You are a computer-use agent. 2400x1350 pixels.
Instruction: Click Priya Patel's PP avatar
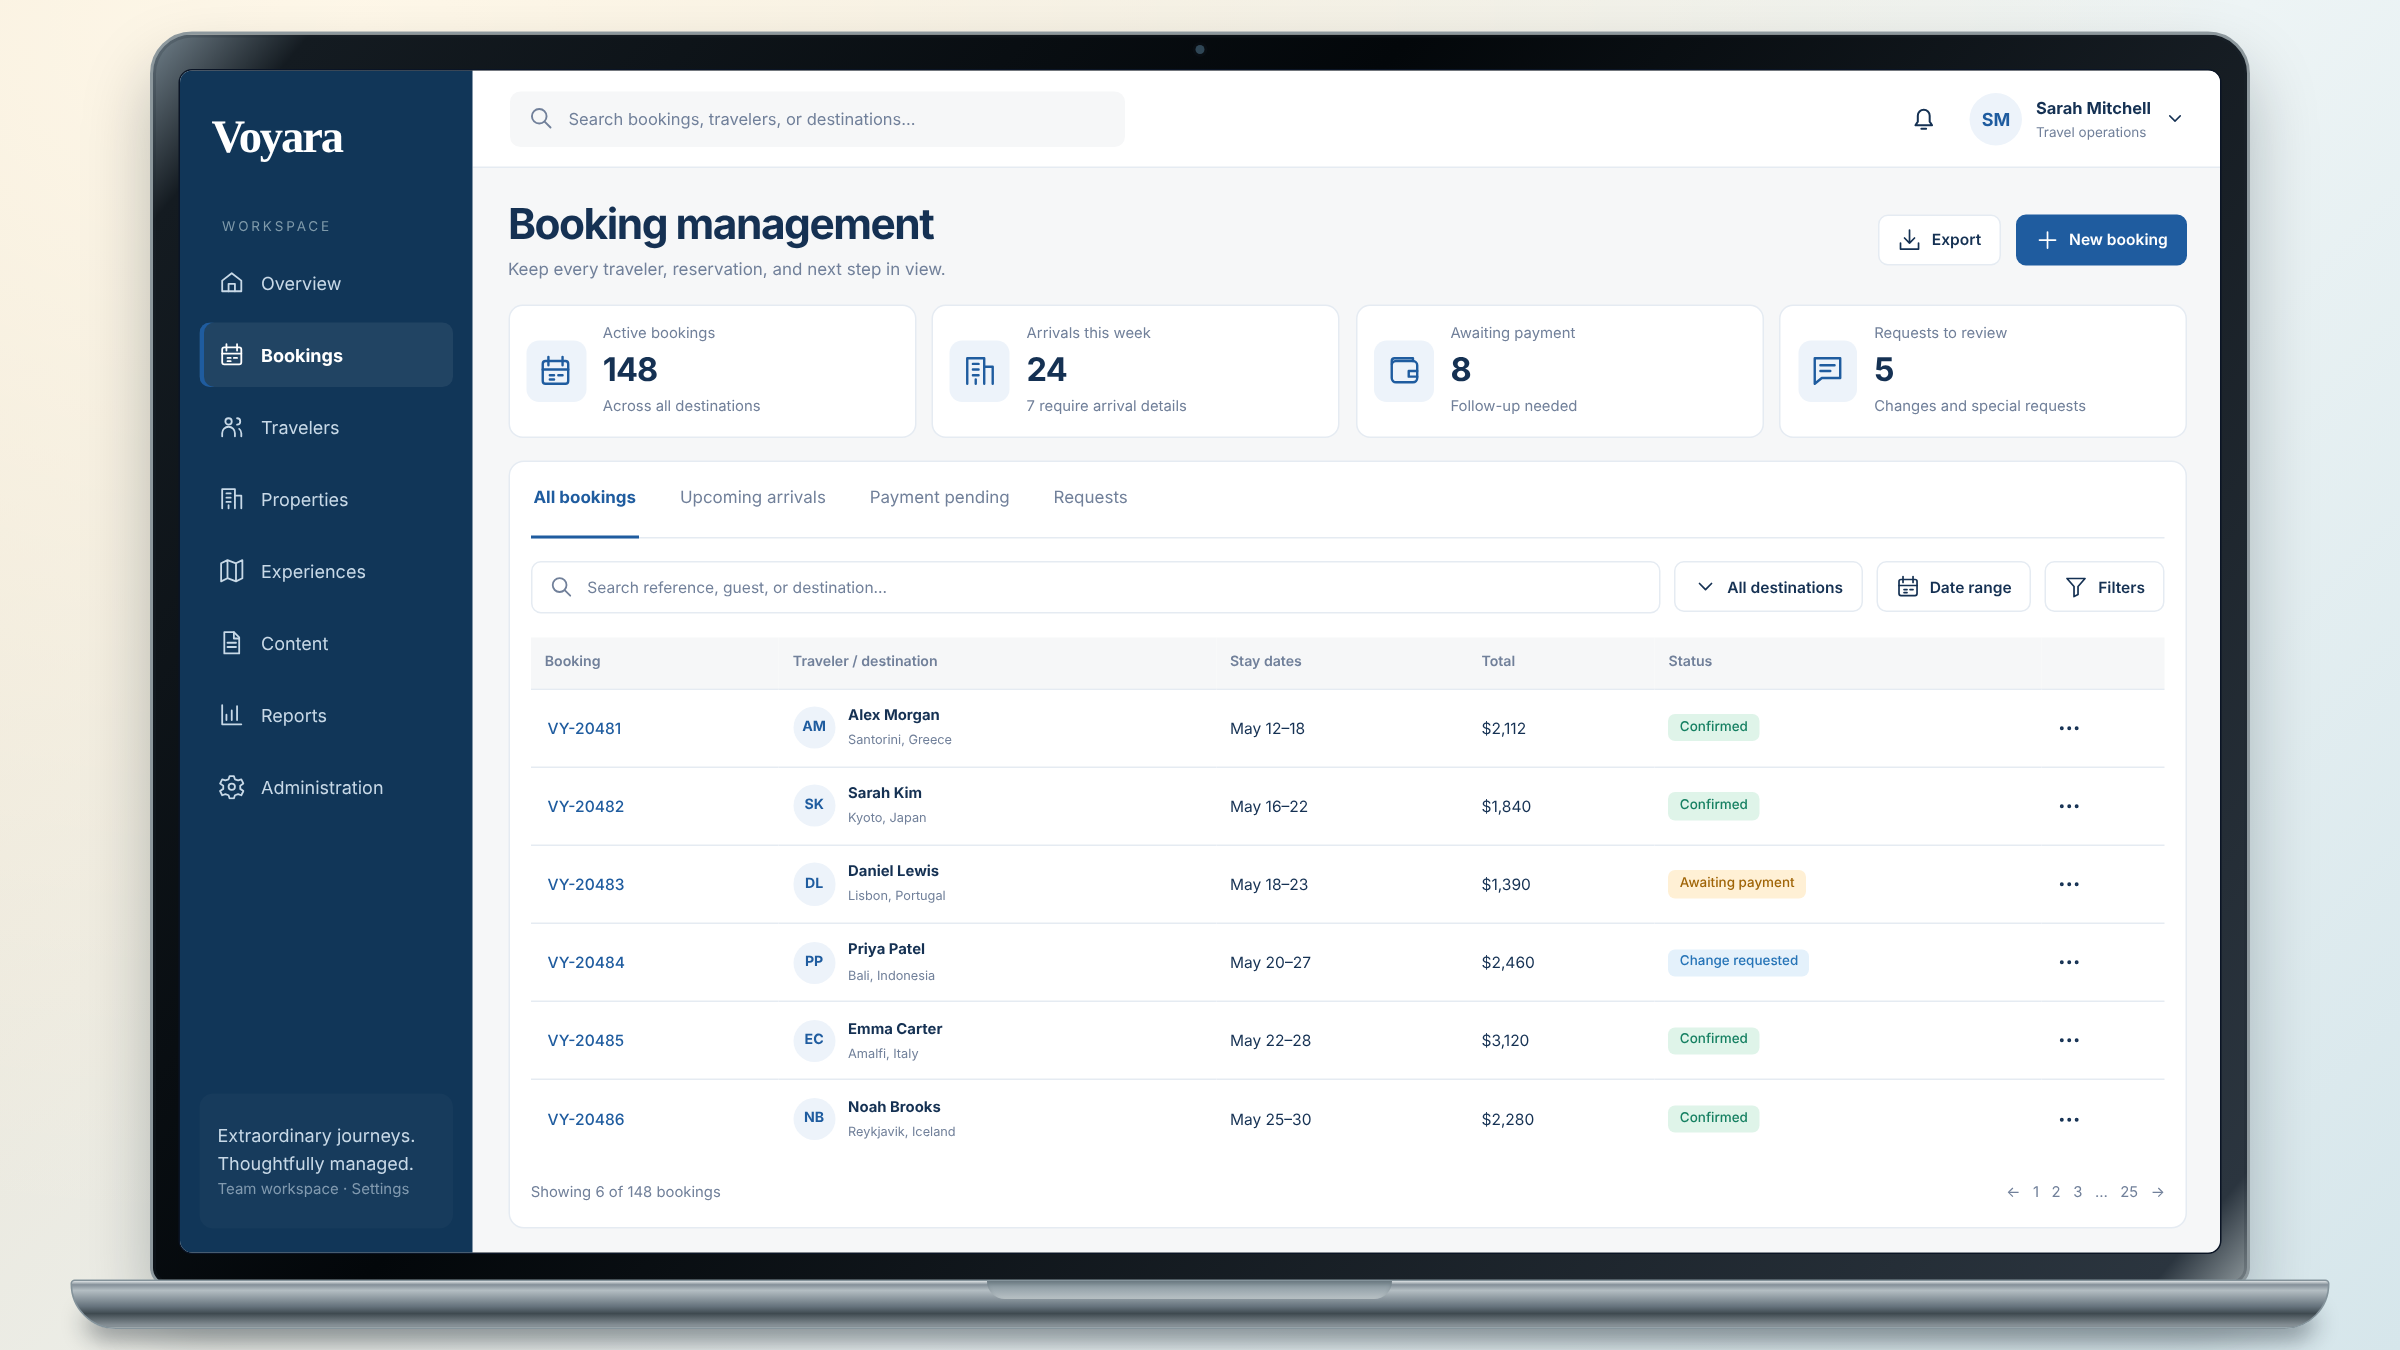pyautogui.click(x=814, y=961)
